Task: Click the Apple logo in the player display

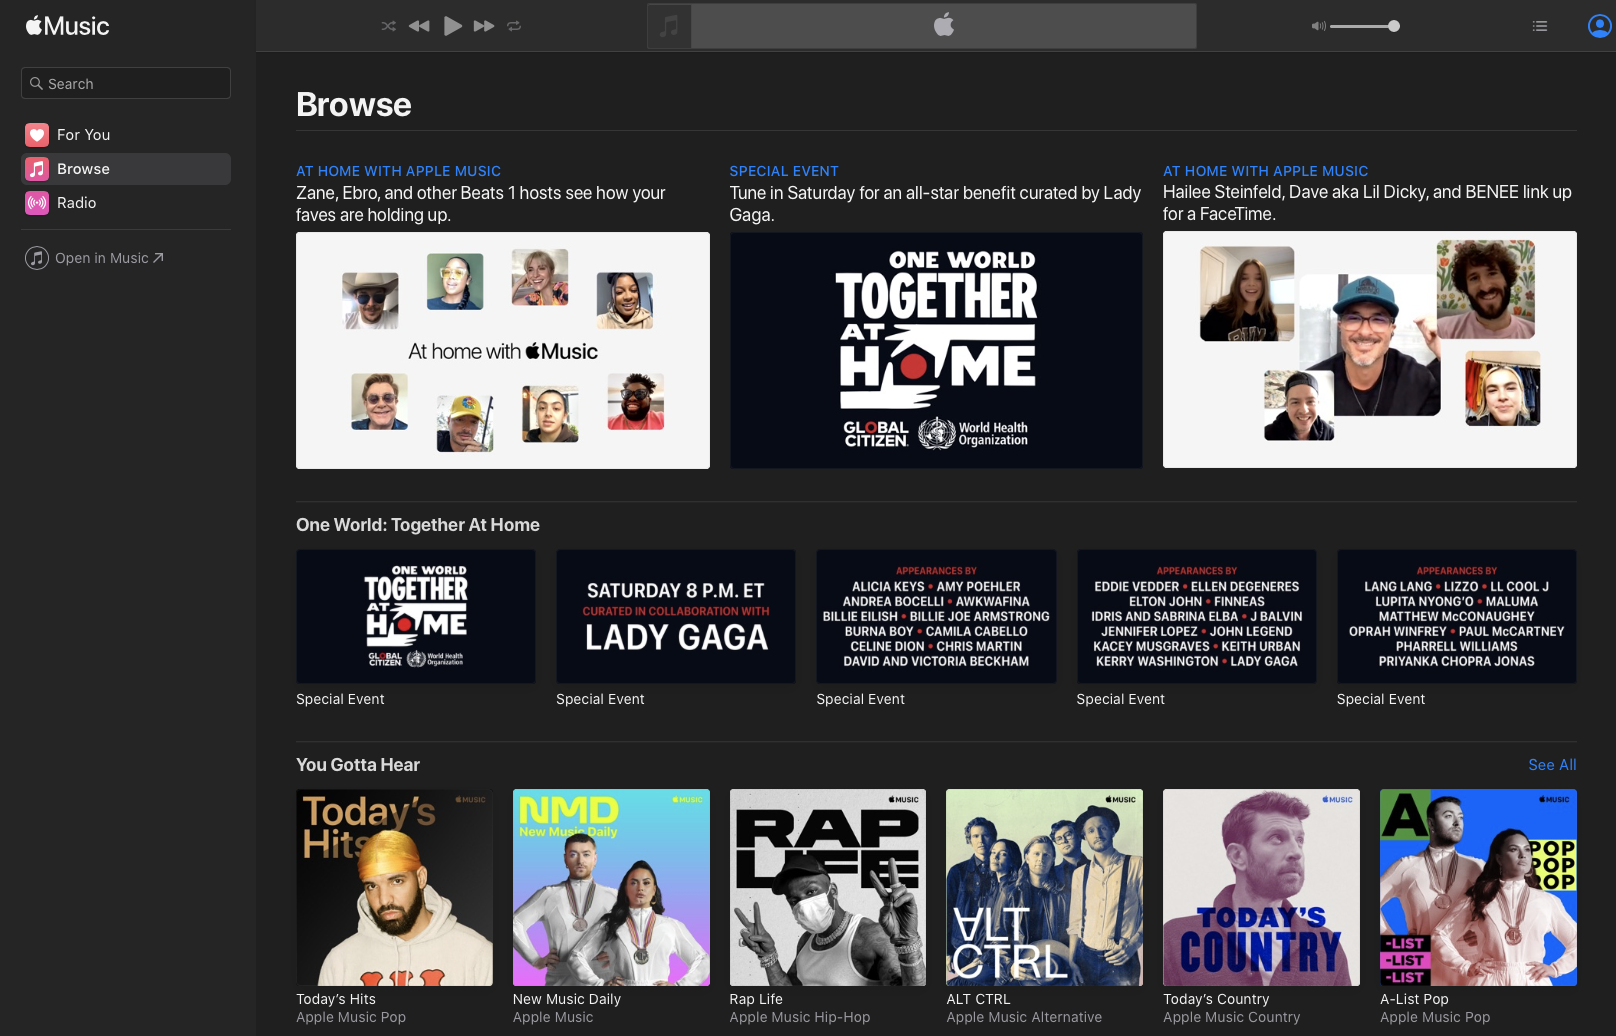Action: click(943, 26)
